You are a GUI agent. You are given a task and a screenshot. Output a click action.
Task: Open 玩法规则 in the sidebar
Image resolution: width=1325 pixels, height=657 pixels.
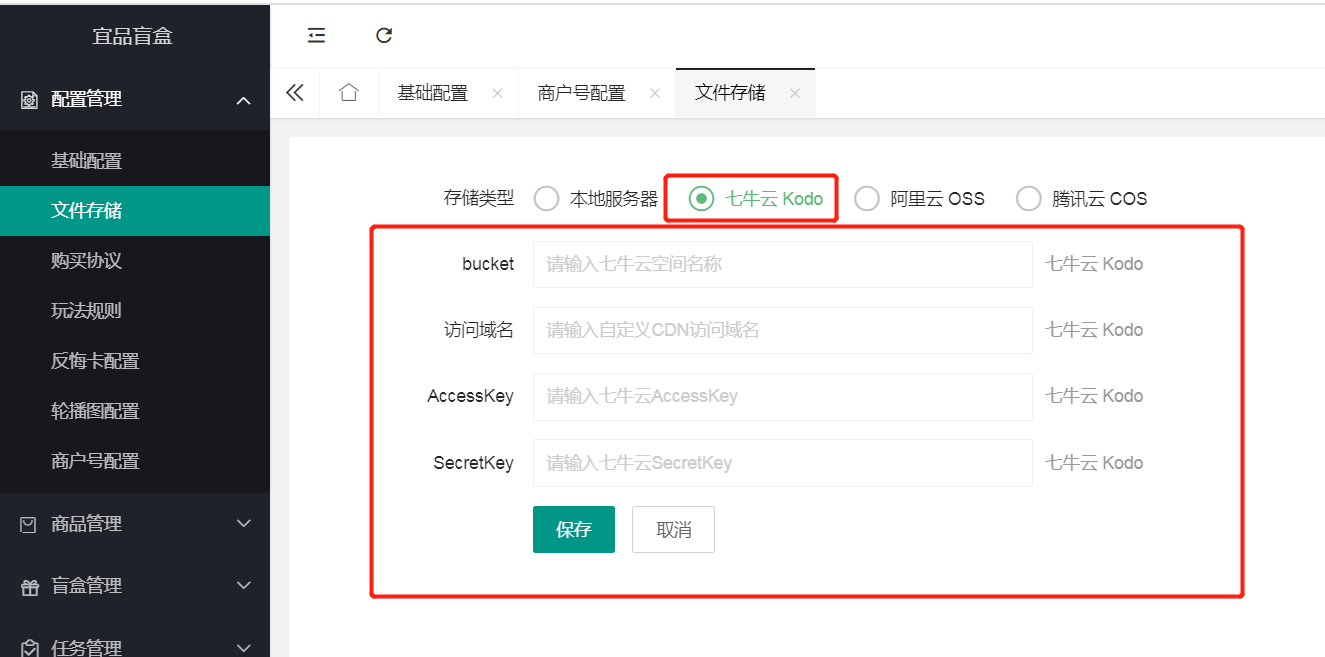[135, 311]
